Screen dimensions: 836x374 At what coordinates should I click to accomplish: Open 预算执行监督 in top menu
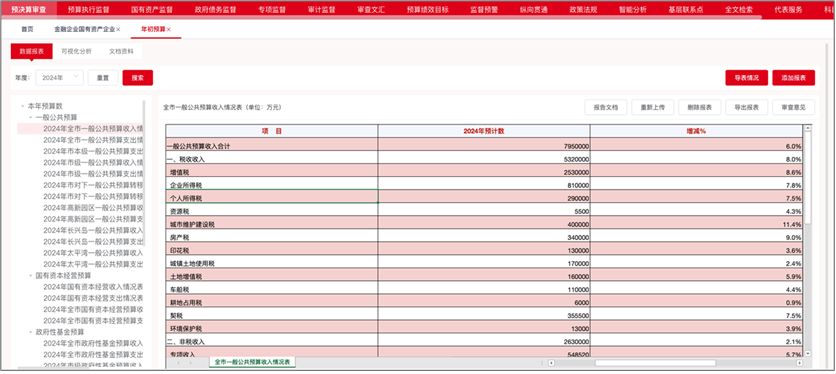click(88, 9)
